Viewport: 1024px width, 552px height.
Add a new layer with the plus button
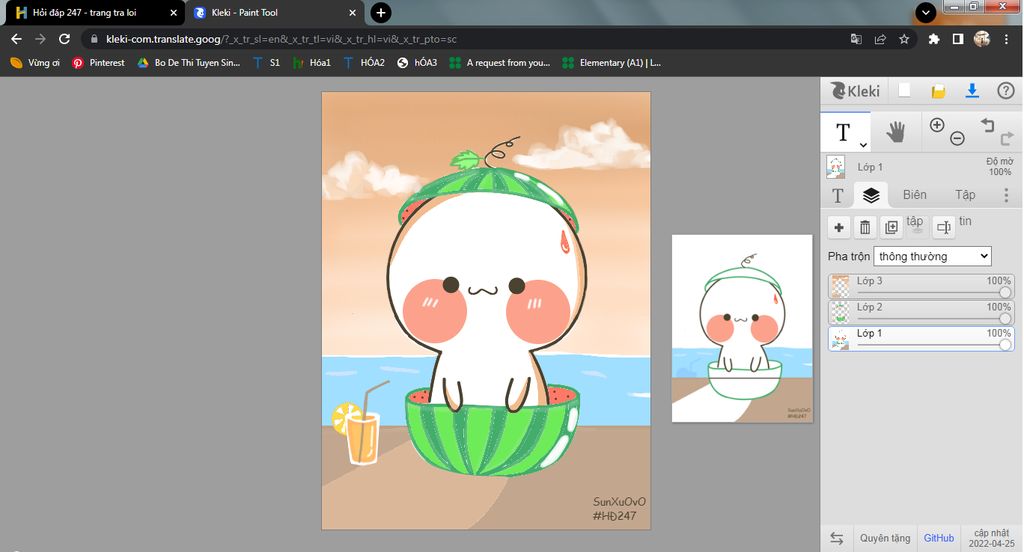pyautogui.click(x=839, y=227)
